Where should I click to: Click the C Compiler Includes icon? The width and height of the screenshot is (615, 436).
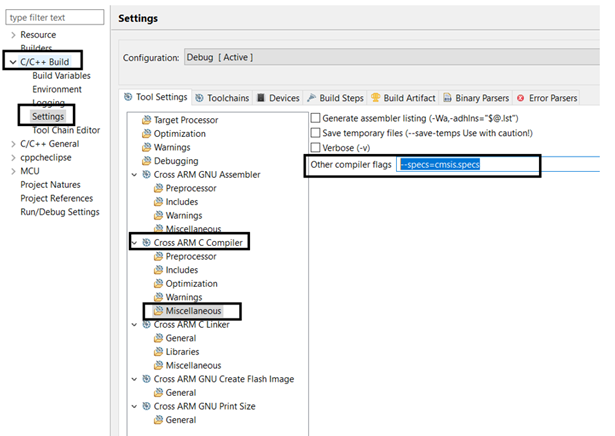point(158,270)
